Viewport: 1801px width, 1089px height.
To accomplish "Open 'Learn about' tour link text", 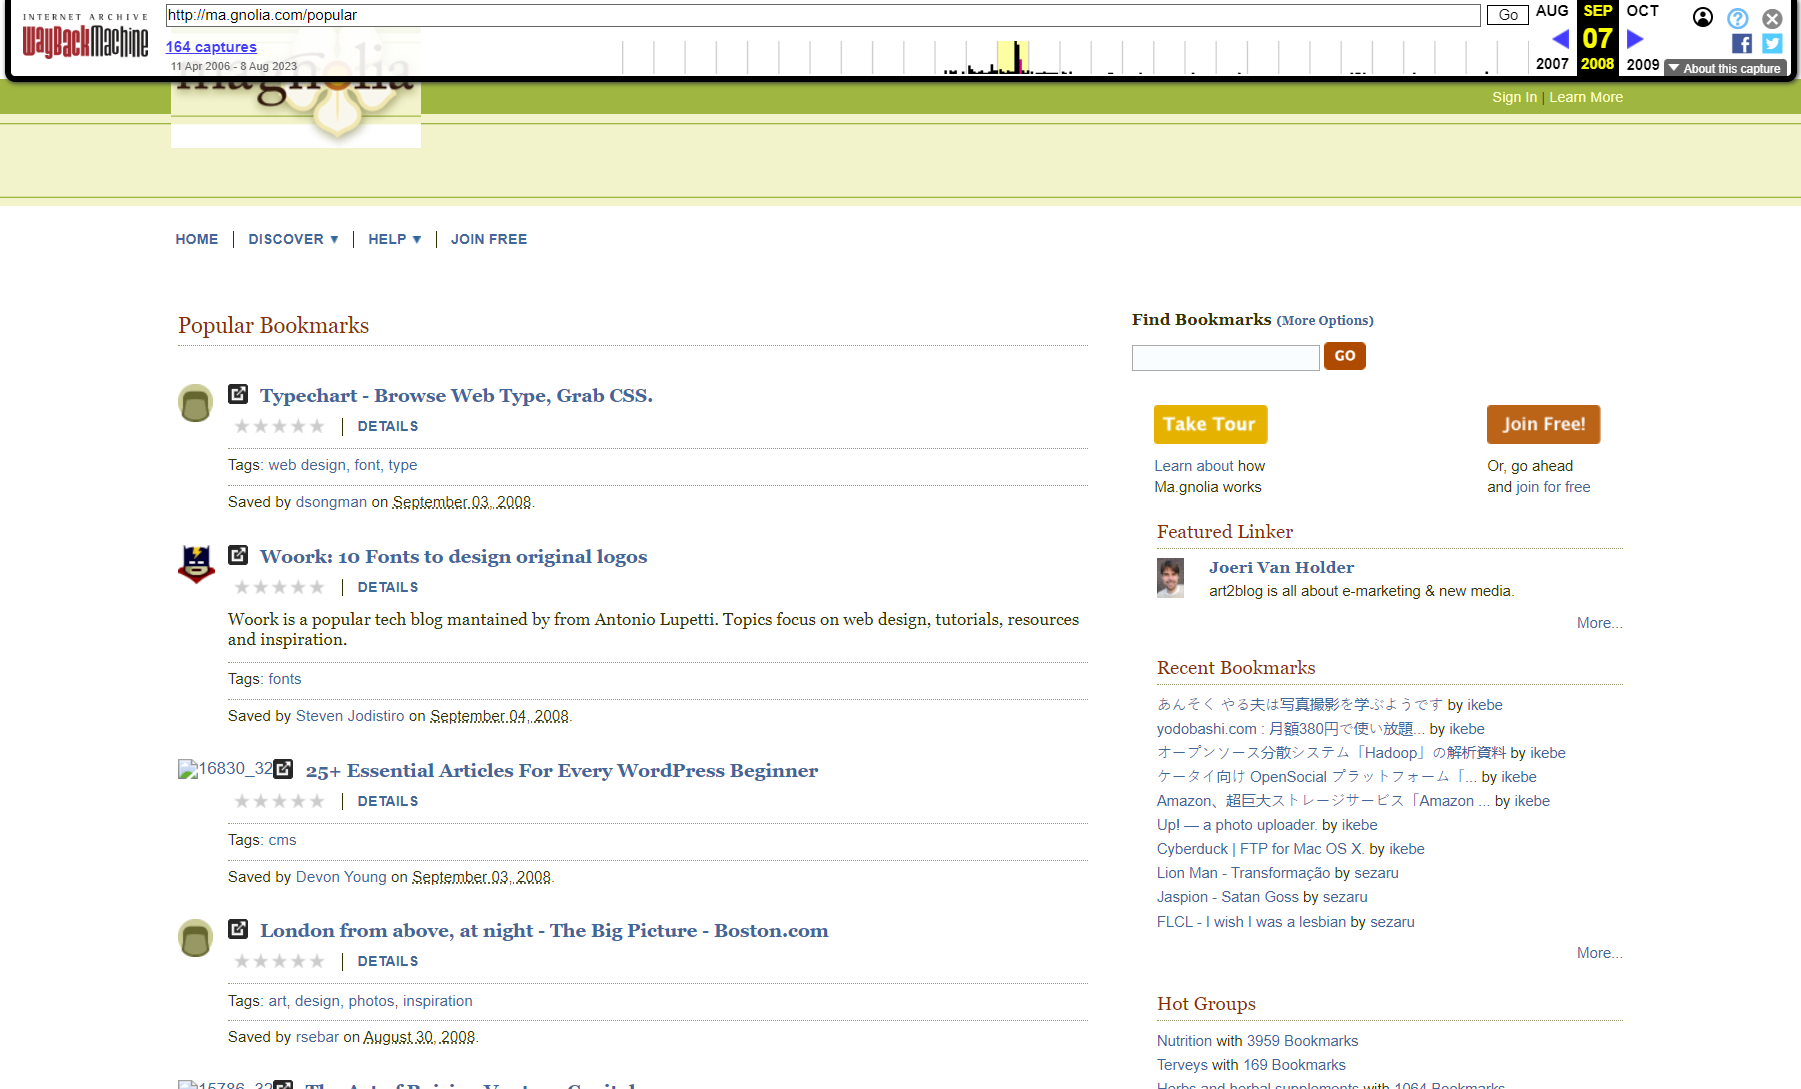I will tap(1194, 466).
